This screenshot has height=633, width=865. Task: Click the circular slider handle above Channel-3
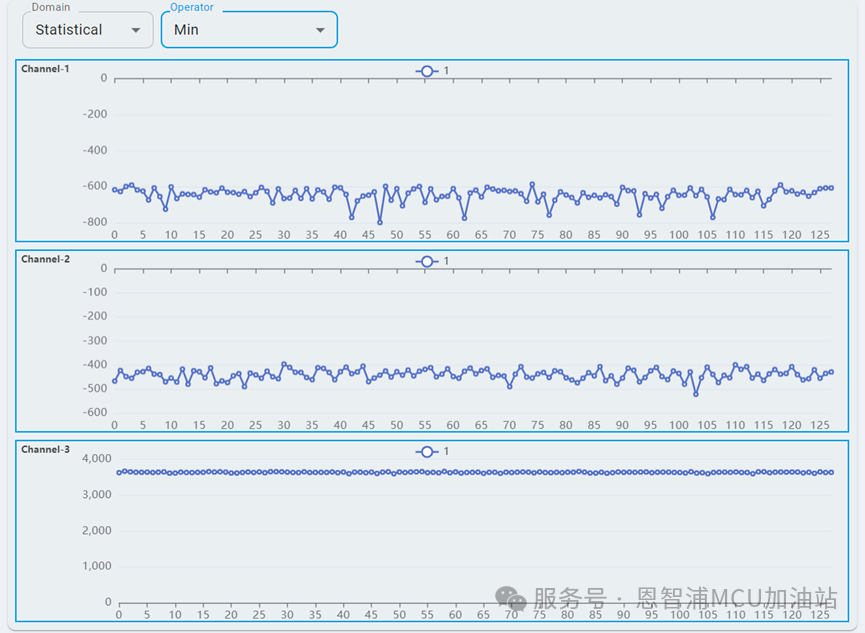click(x=427, y=452)
